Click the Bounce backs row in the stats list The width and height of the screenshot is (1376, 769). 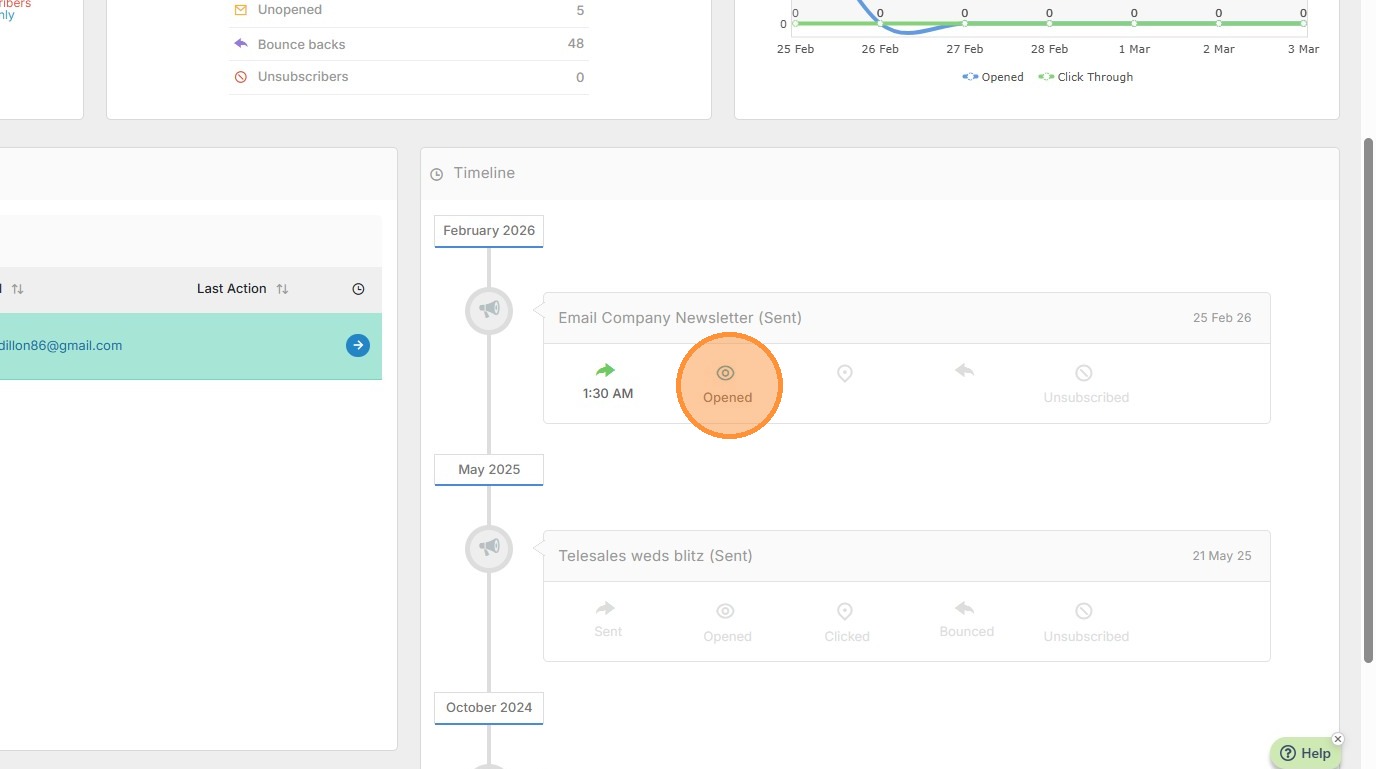[x=408, y=44]
